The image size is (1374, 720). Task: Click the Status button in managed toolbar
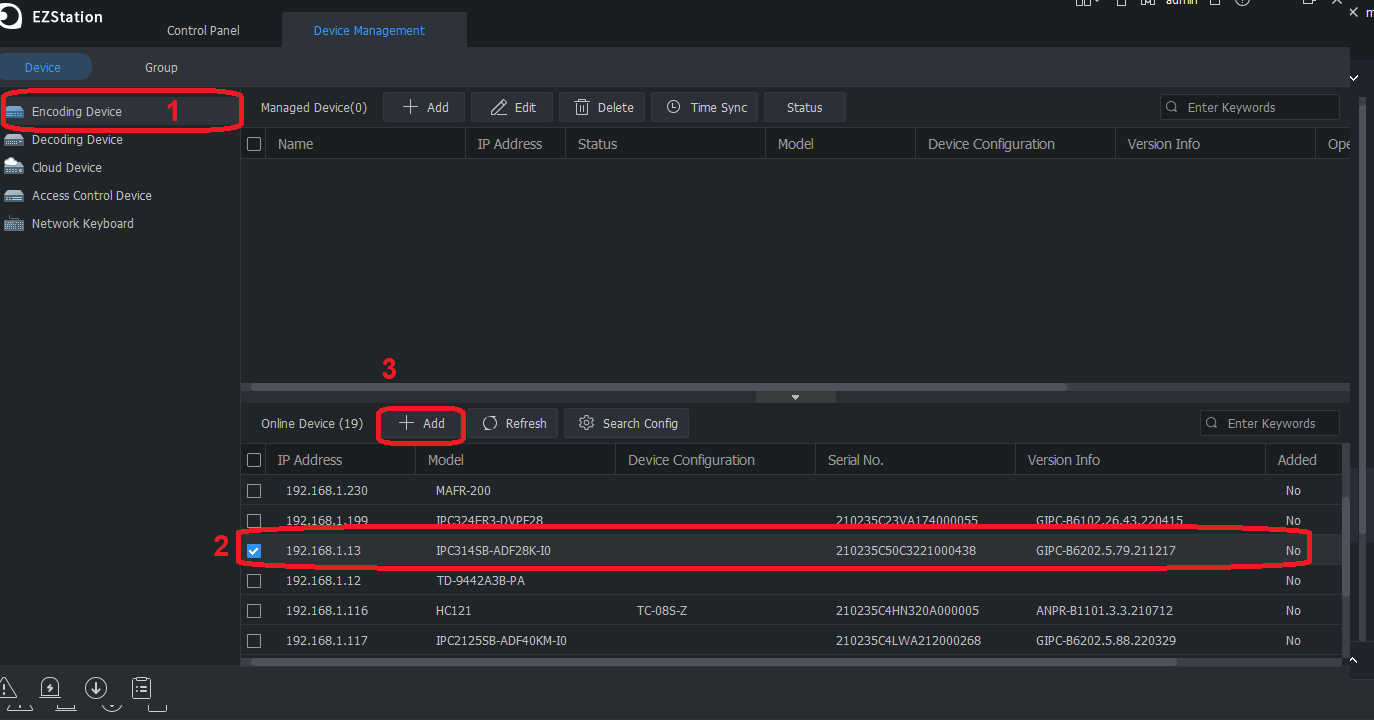click(x=804, y=107)
